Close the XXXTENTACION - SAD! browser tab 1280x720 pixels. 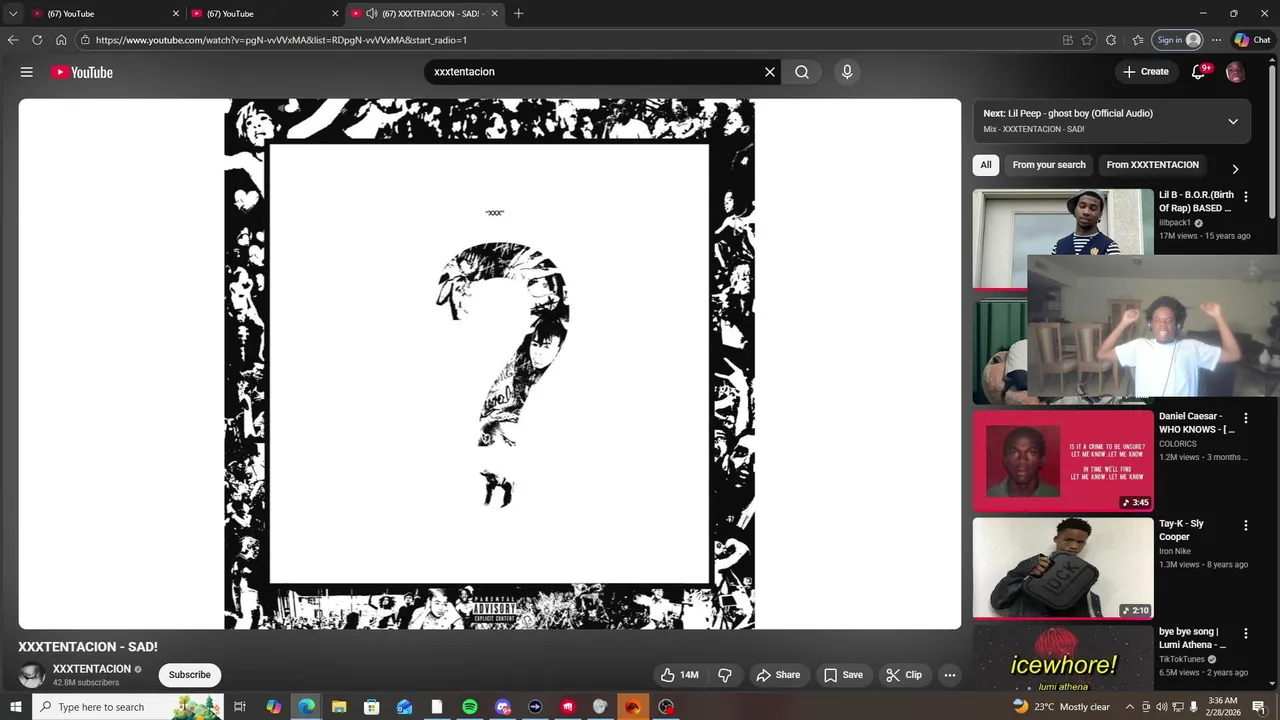tap(494, 13)
